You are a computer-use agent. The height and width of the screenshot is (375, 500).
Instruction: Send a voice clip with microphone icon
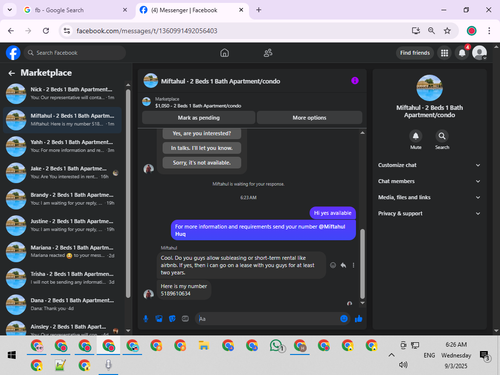(146, 319)
